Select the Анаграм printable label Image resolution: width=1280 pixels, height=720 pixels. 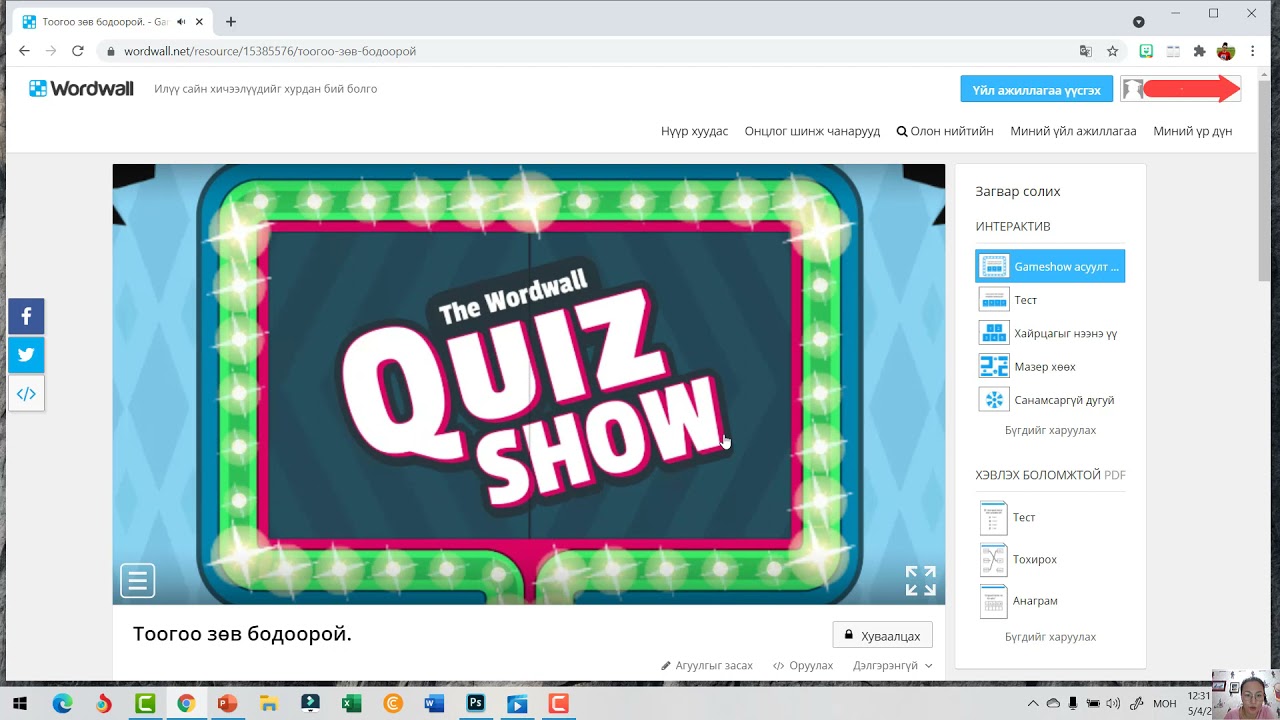pyautogui.click(x=1036, y=601)
